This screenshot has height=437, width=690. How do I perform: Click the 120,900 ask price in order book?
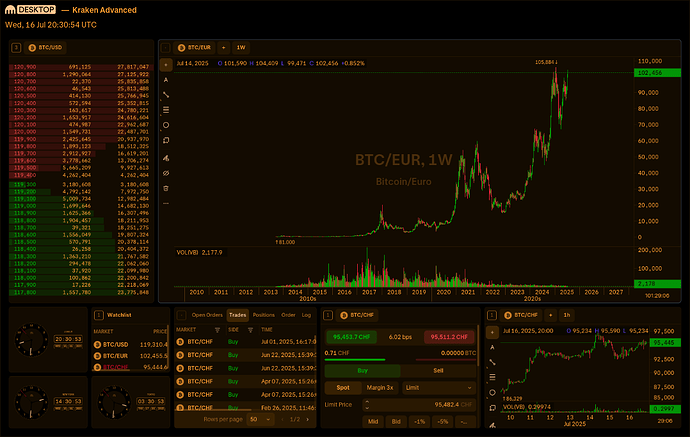pos(25,67)
